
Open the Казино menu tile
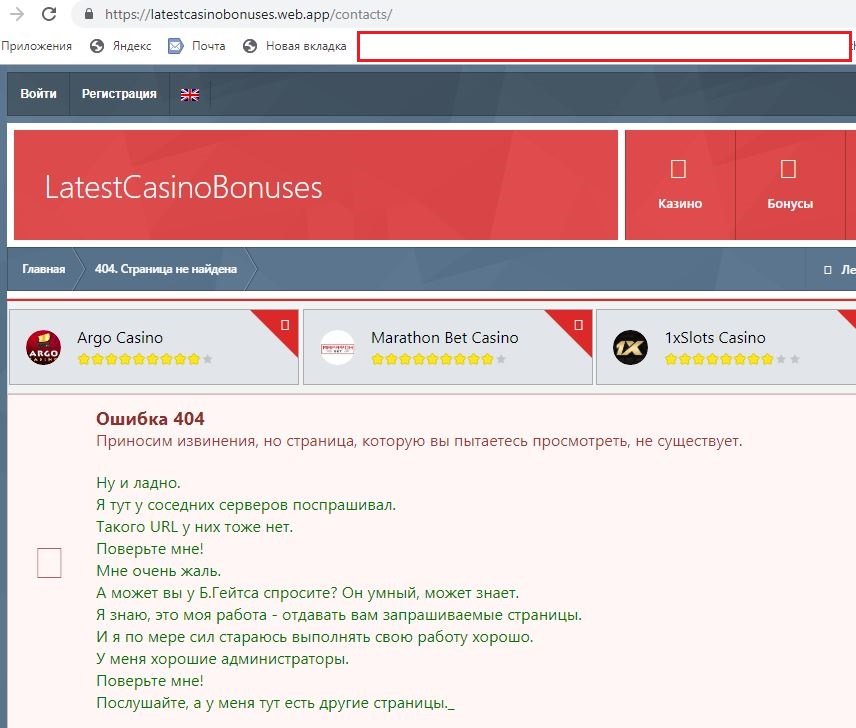(680, 185)
